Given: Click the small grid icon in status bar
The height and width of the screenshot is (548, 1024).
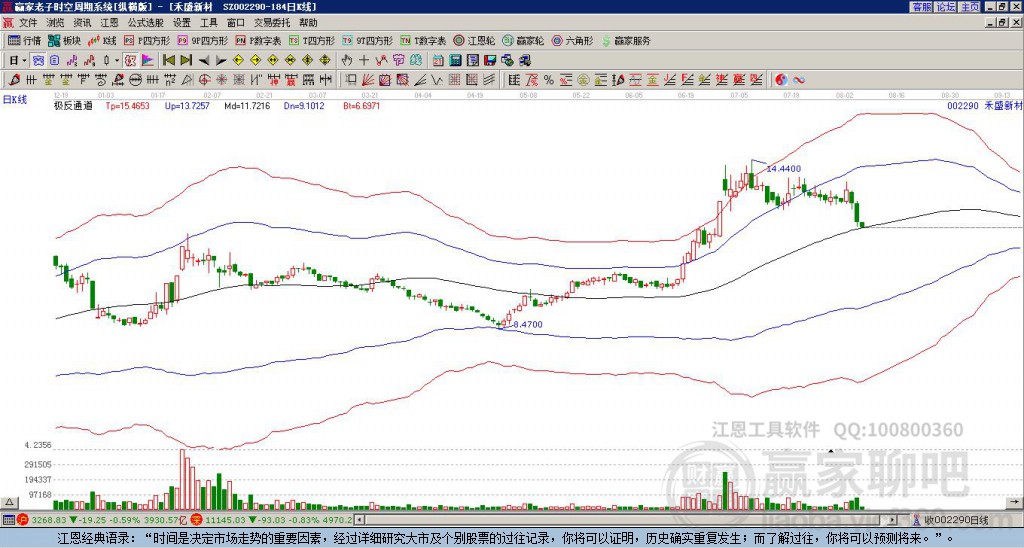Looking at the screenshot, I should click(8, 520).
